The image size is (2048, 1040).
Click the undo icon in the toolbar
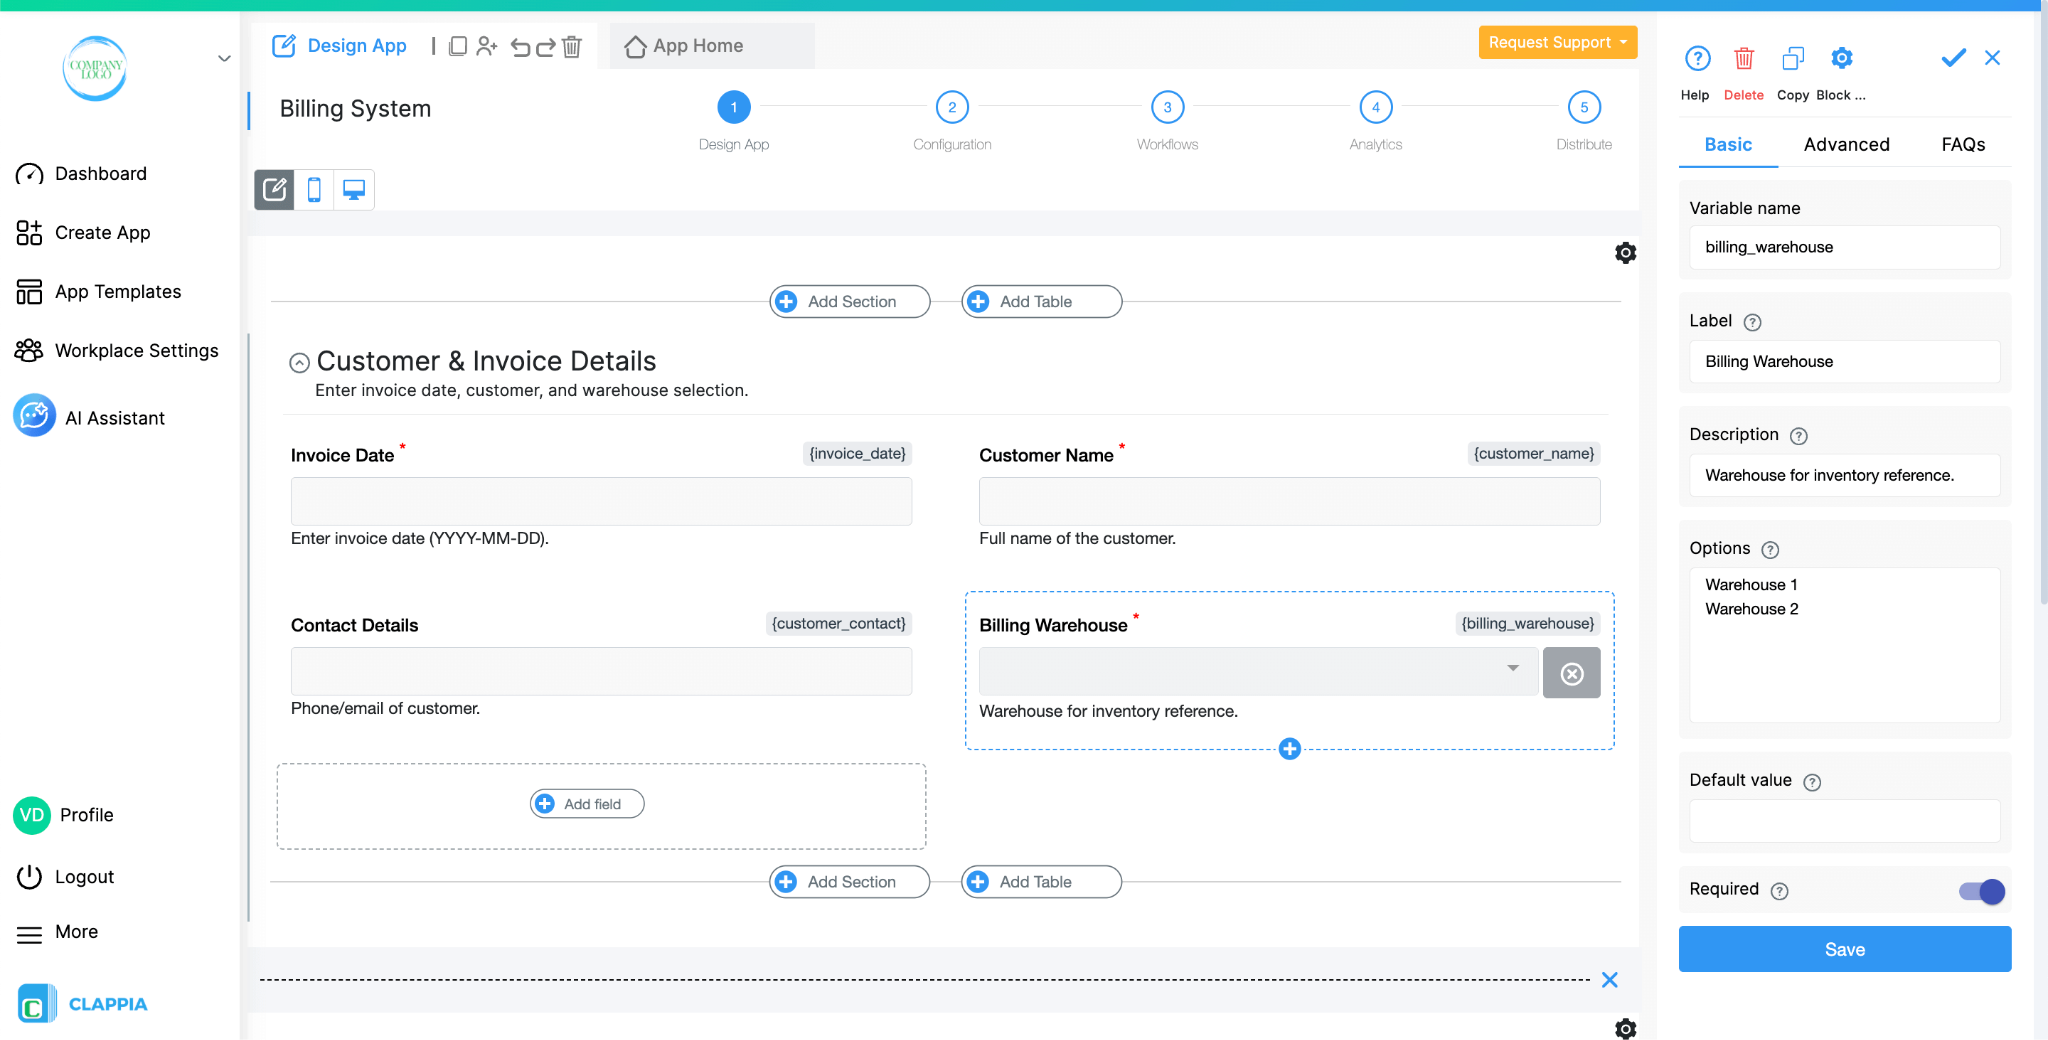(x=519, y=46)
